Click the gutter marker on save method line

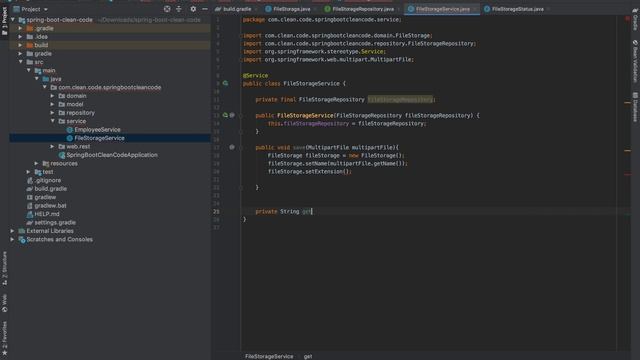[232, 147]
